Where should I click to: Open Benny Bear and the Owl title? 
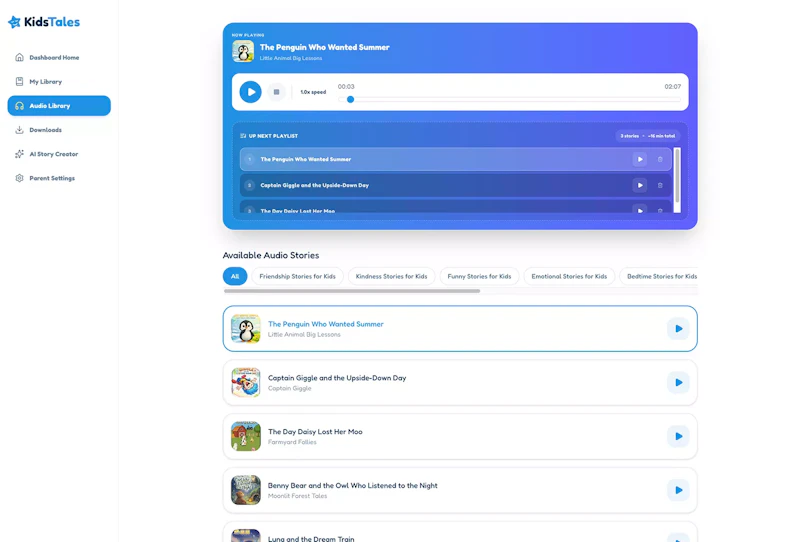pyautogui.click(x=353, y=486)
